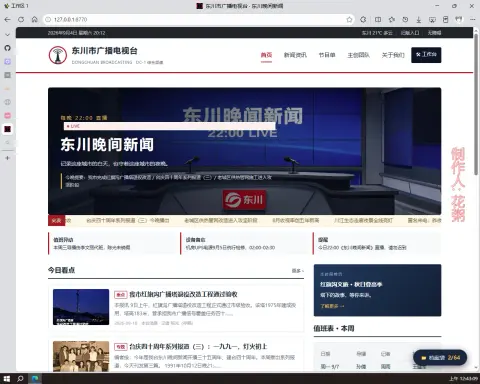Open the purple app icon in the browser sidebar
This screenshot has width=480, height=384.
(x=7, y=62)
